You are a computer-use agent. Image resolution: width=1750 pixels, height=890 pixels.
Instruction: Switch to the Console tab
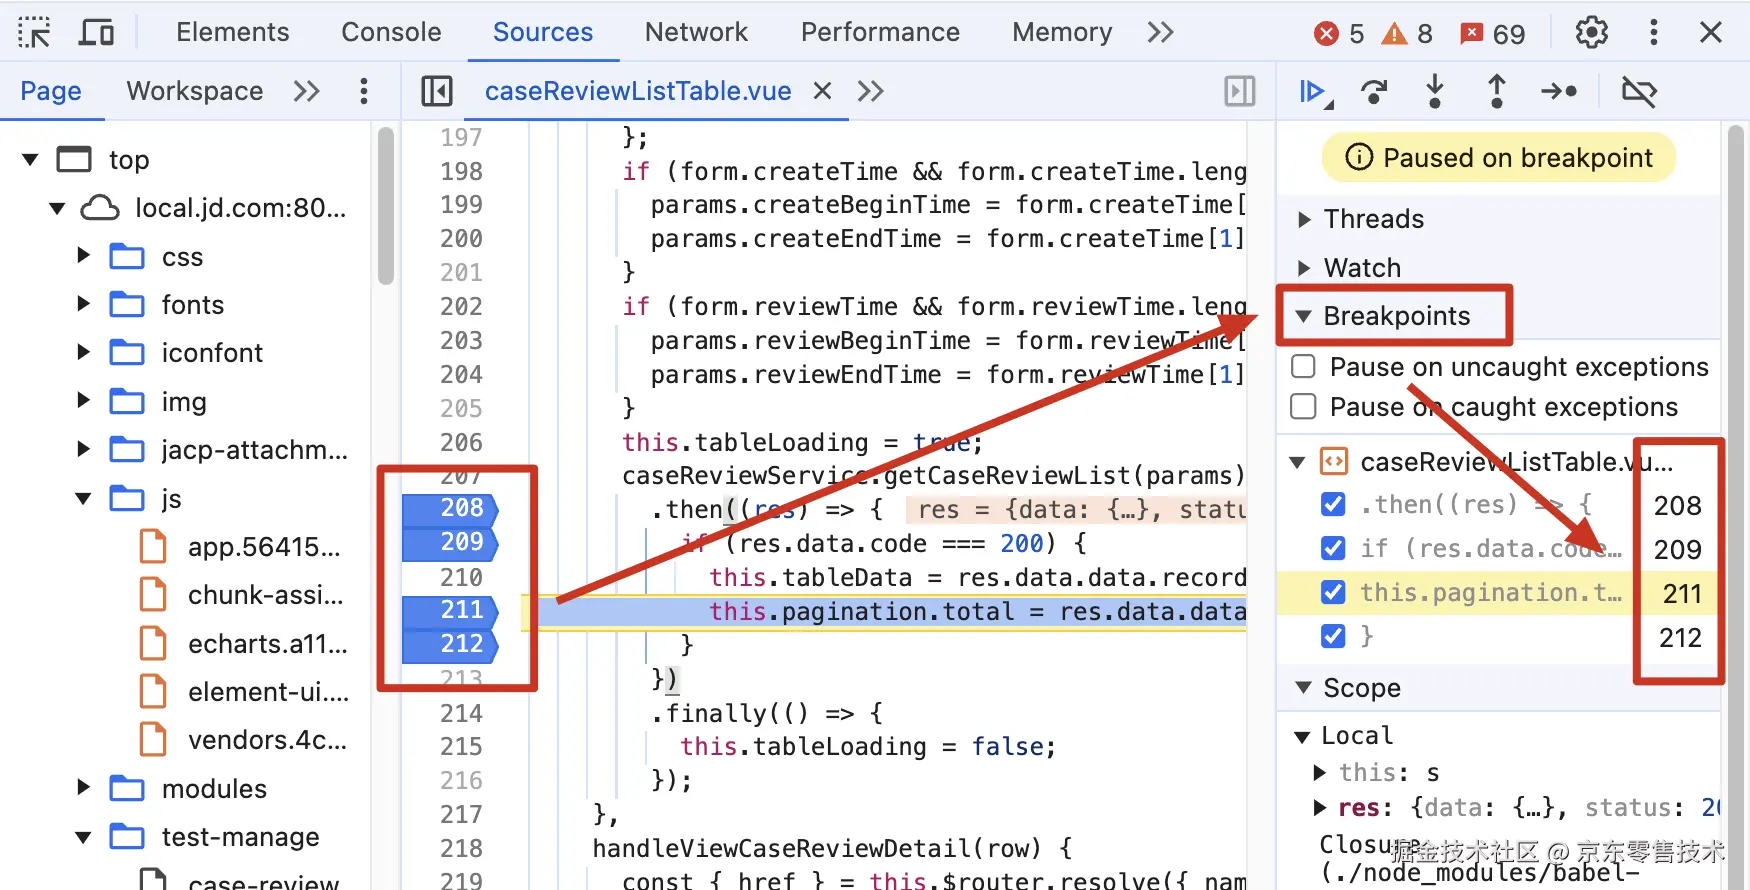coord(391,32)
